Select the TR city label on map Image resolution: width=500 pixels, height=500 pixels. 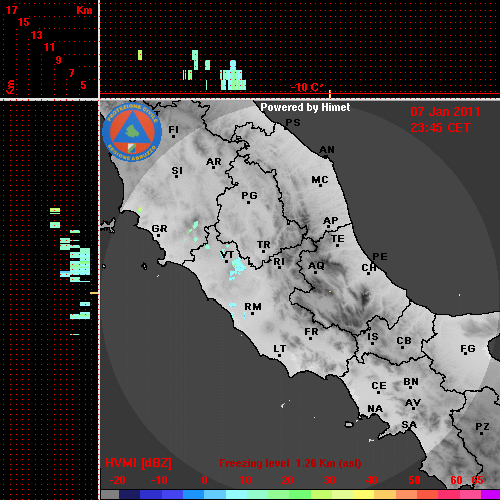coord(264,245)
